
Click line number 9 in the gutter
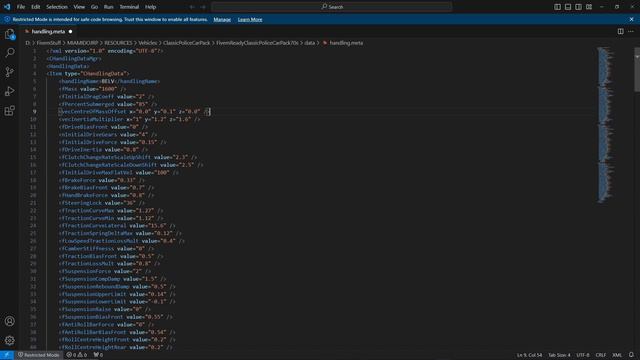(34, 111)
